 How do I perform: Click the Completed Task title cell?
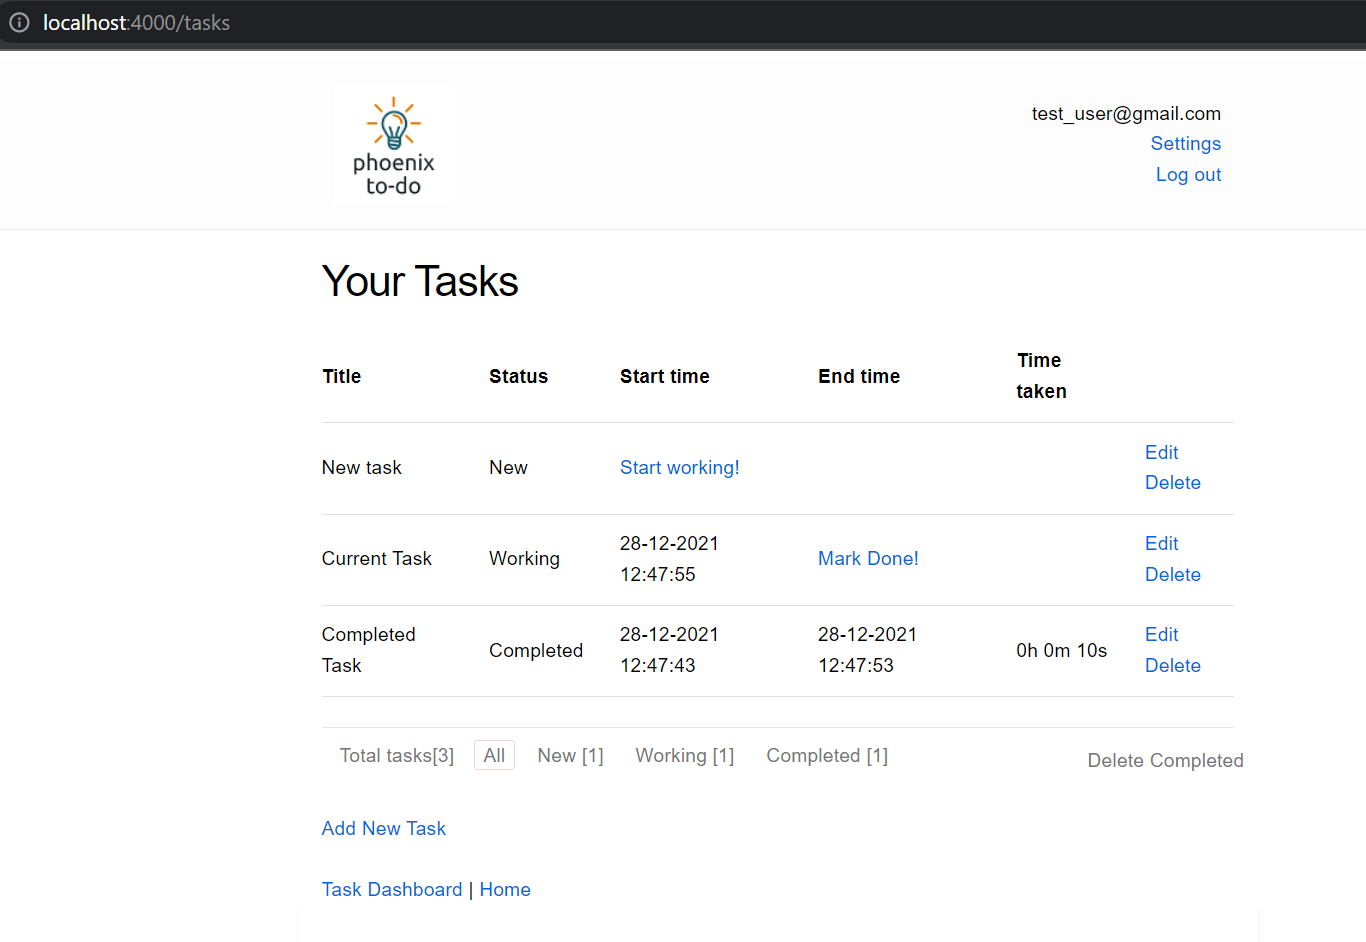368,650
